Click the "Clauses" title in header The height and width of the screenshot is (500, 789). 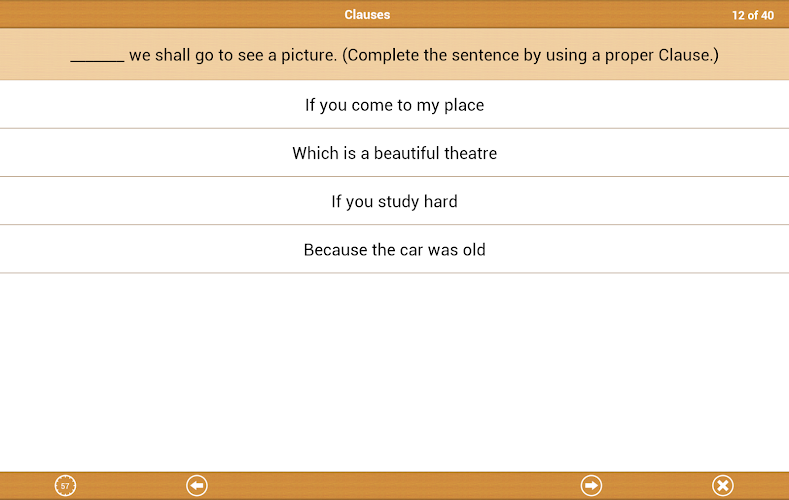367,15
